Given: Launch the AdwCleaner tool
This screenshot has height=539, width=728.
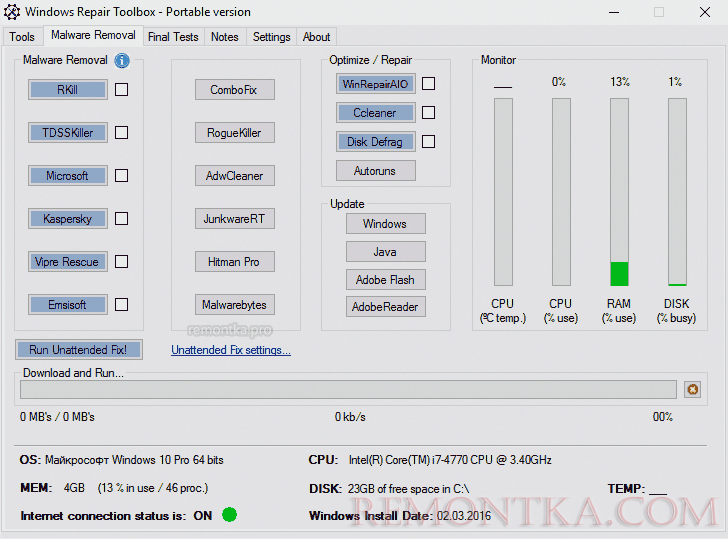Looking at the screenshot, I should pos(234,176).
